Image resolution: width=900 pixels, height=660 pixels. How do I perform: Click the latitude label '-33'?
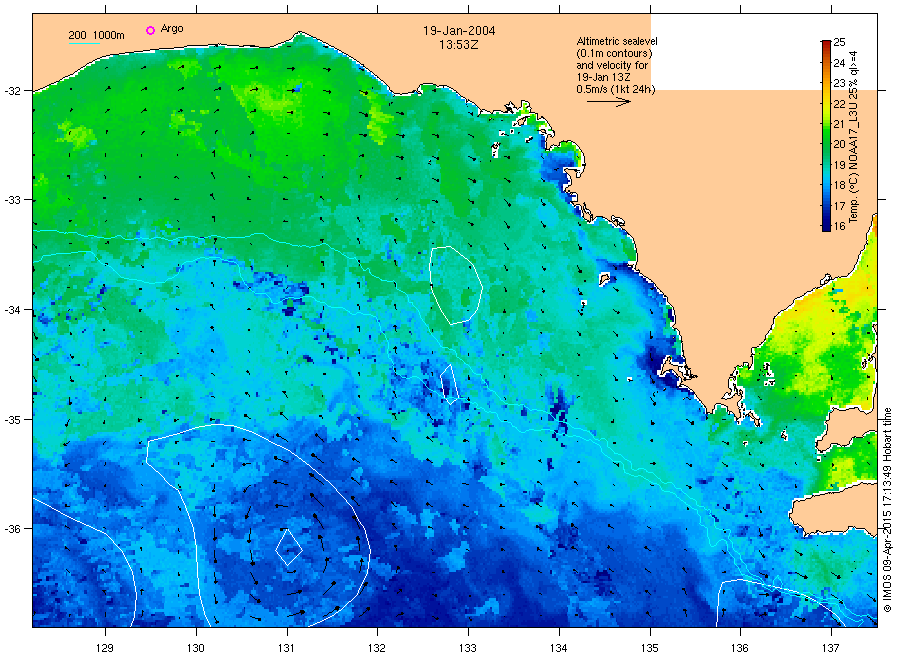pyautogui.click(x=12, y=200)
